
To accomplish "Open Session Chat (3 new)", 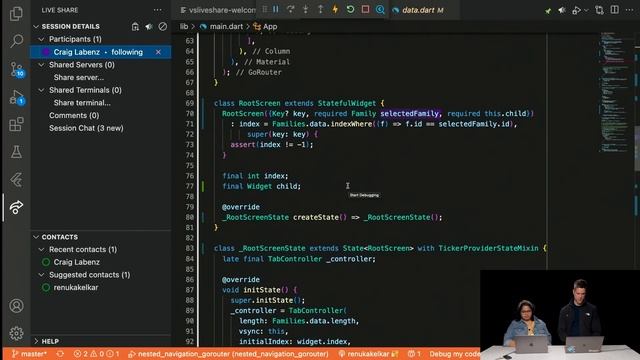I will [x=86, y=128].
